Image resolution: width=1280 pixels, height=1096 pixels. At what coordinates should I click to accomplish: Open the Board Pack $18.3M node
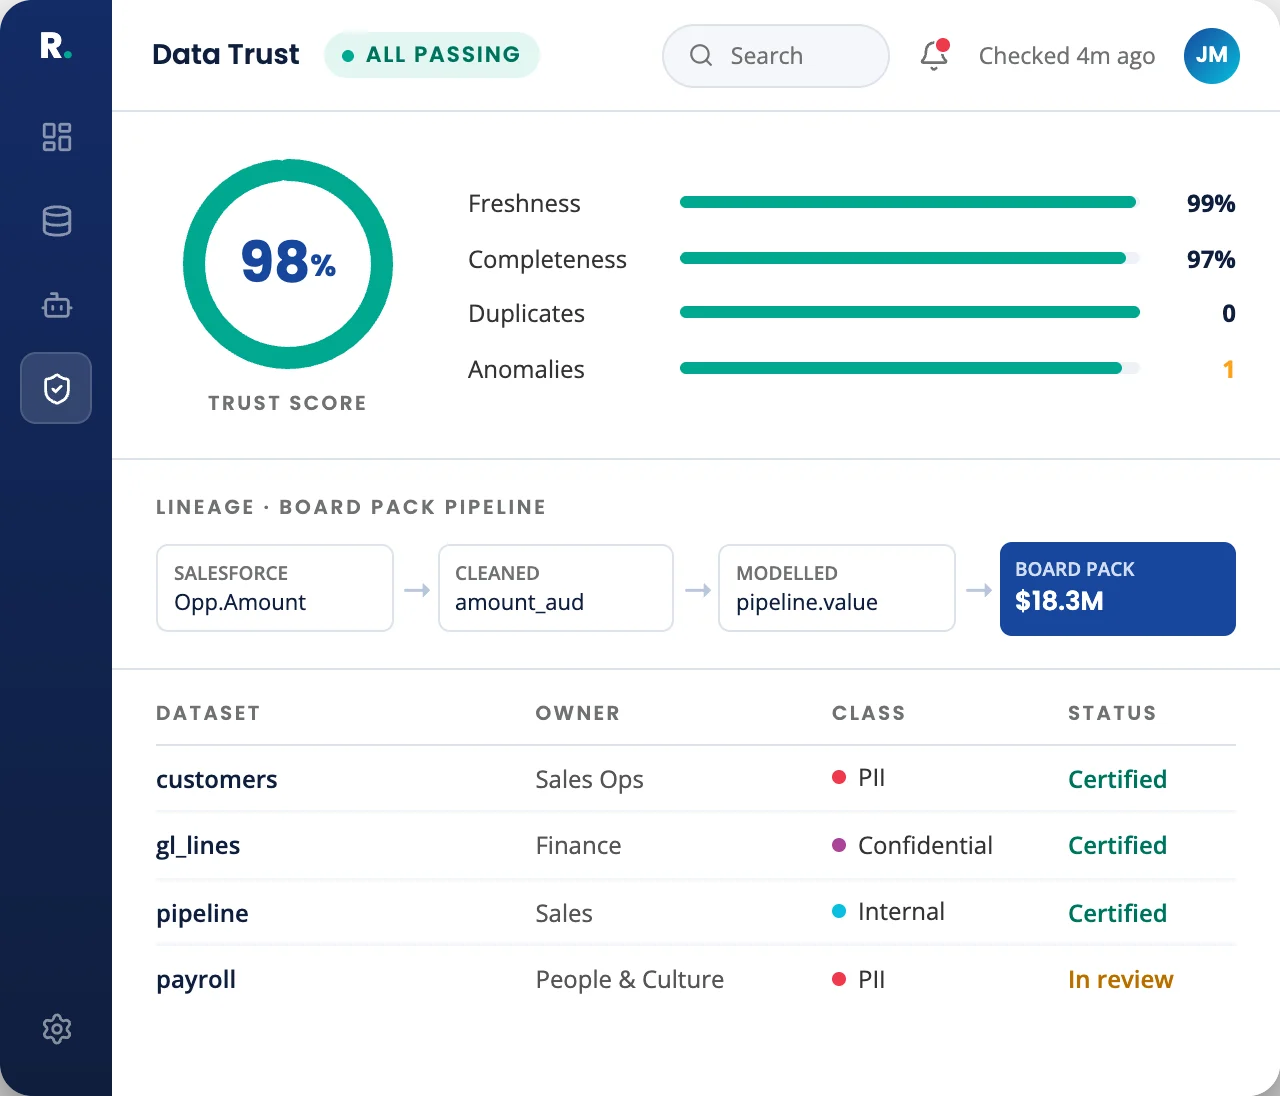pyautogui.click(x=1118, y=589)
